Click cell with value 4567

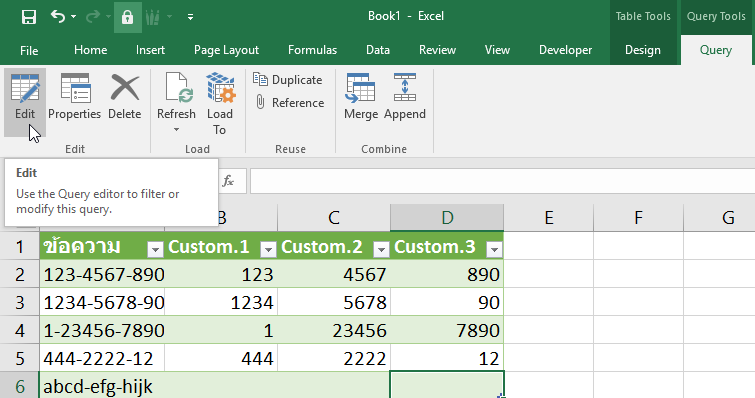[x=334, y=274]
